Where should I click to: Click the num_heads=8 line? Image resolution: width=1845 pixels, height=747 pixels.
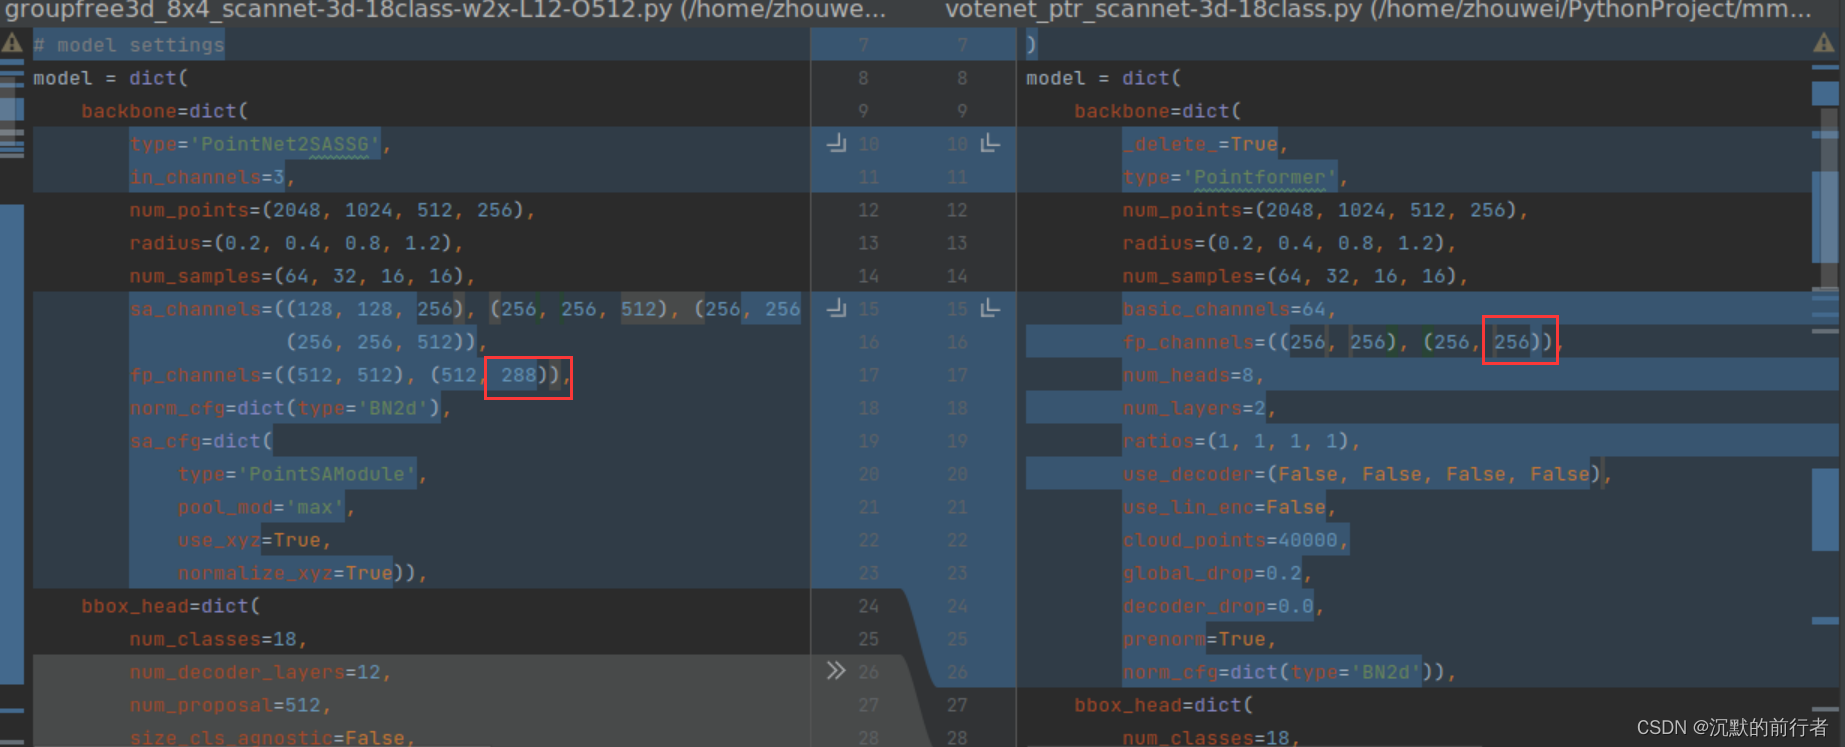click(x=1193, y=375)
